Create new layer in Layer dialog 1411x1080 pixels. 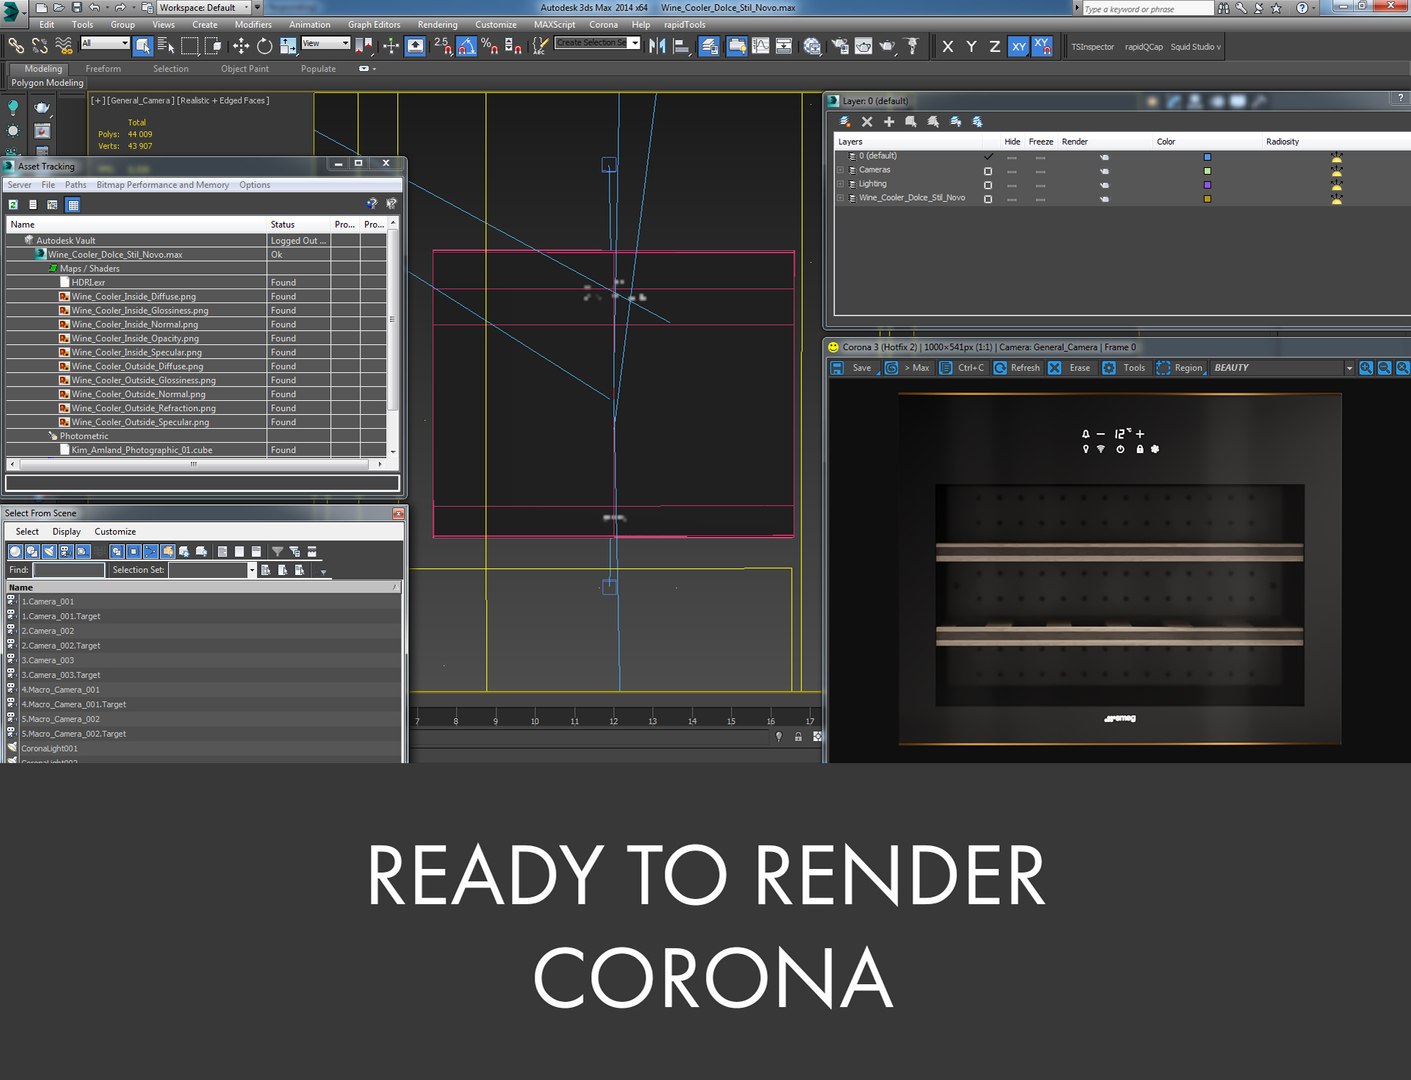(845, 121)
